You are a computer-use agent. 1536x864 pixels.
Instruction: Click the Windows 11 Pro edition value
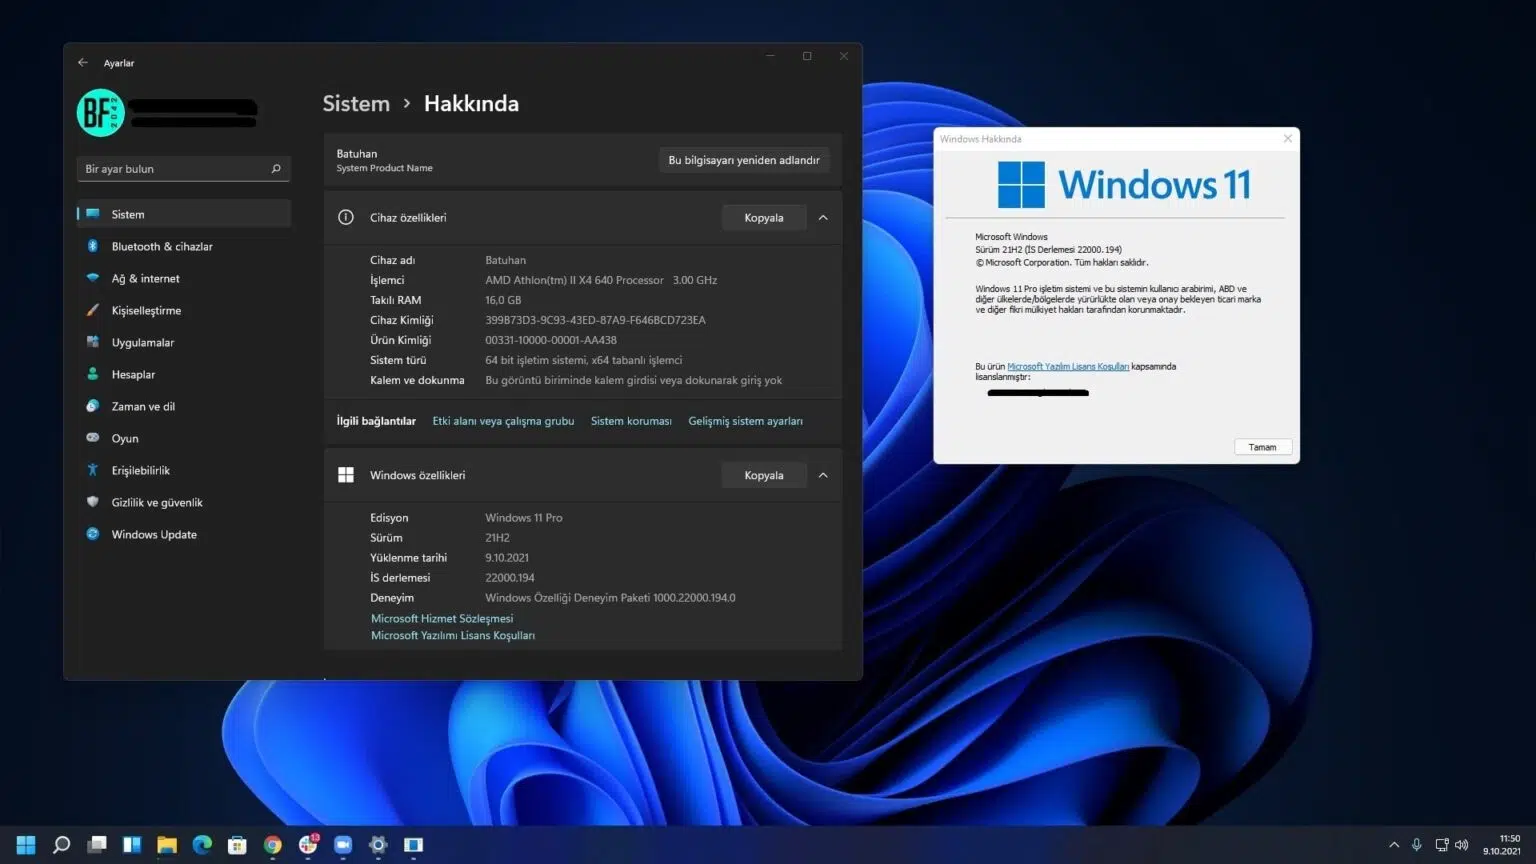pyautogui.click(x=524, y=518)
